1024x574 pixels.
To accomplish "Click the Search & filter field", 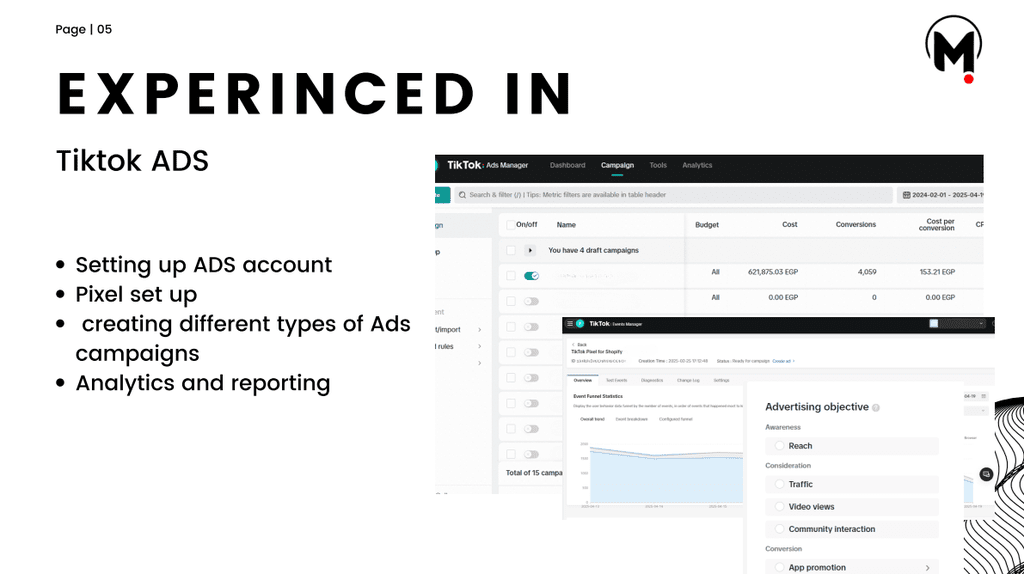I will pyautogui.click(x=673, y=195).
